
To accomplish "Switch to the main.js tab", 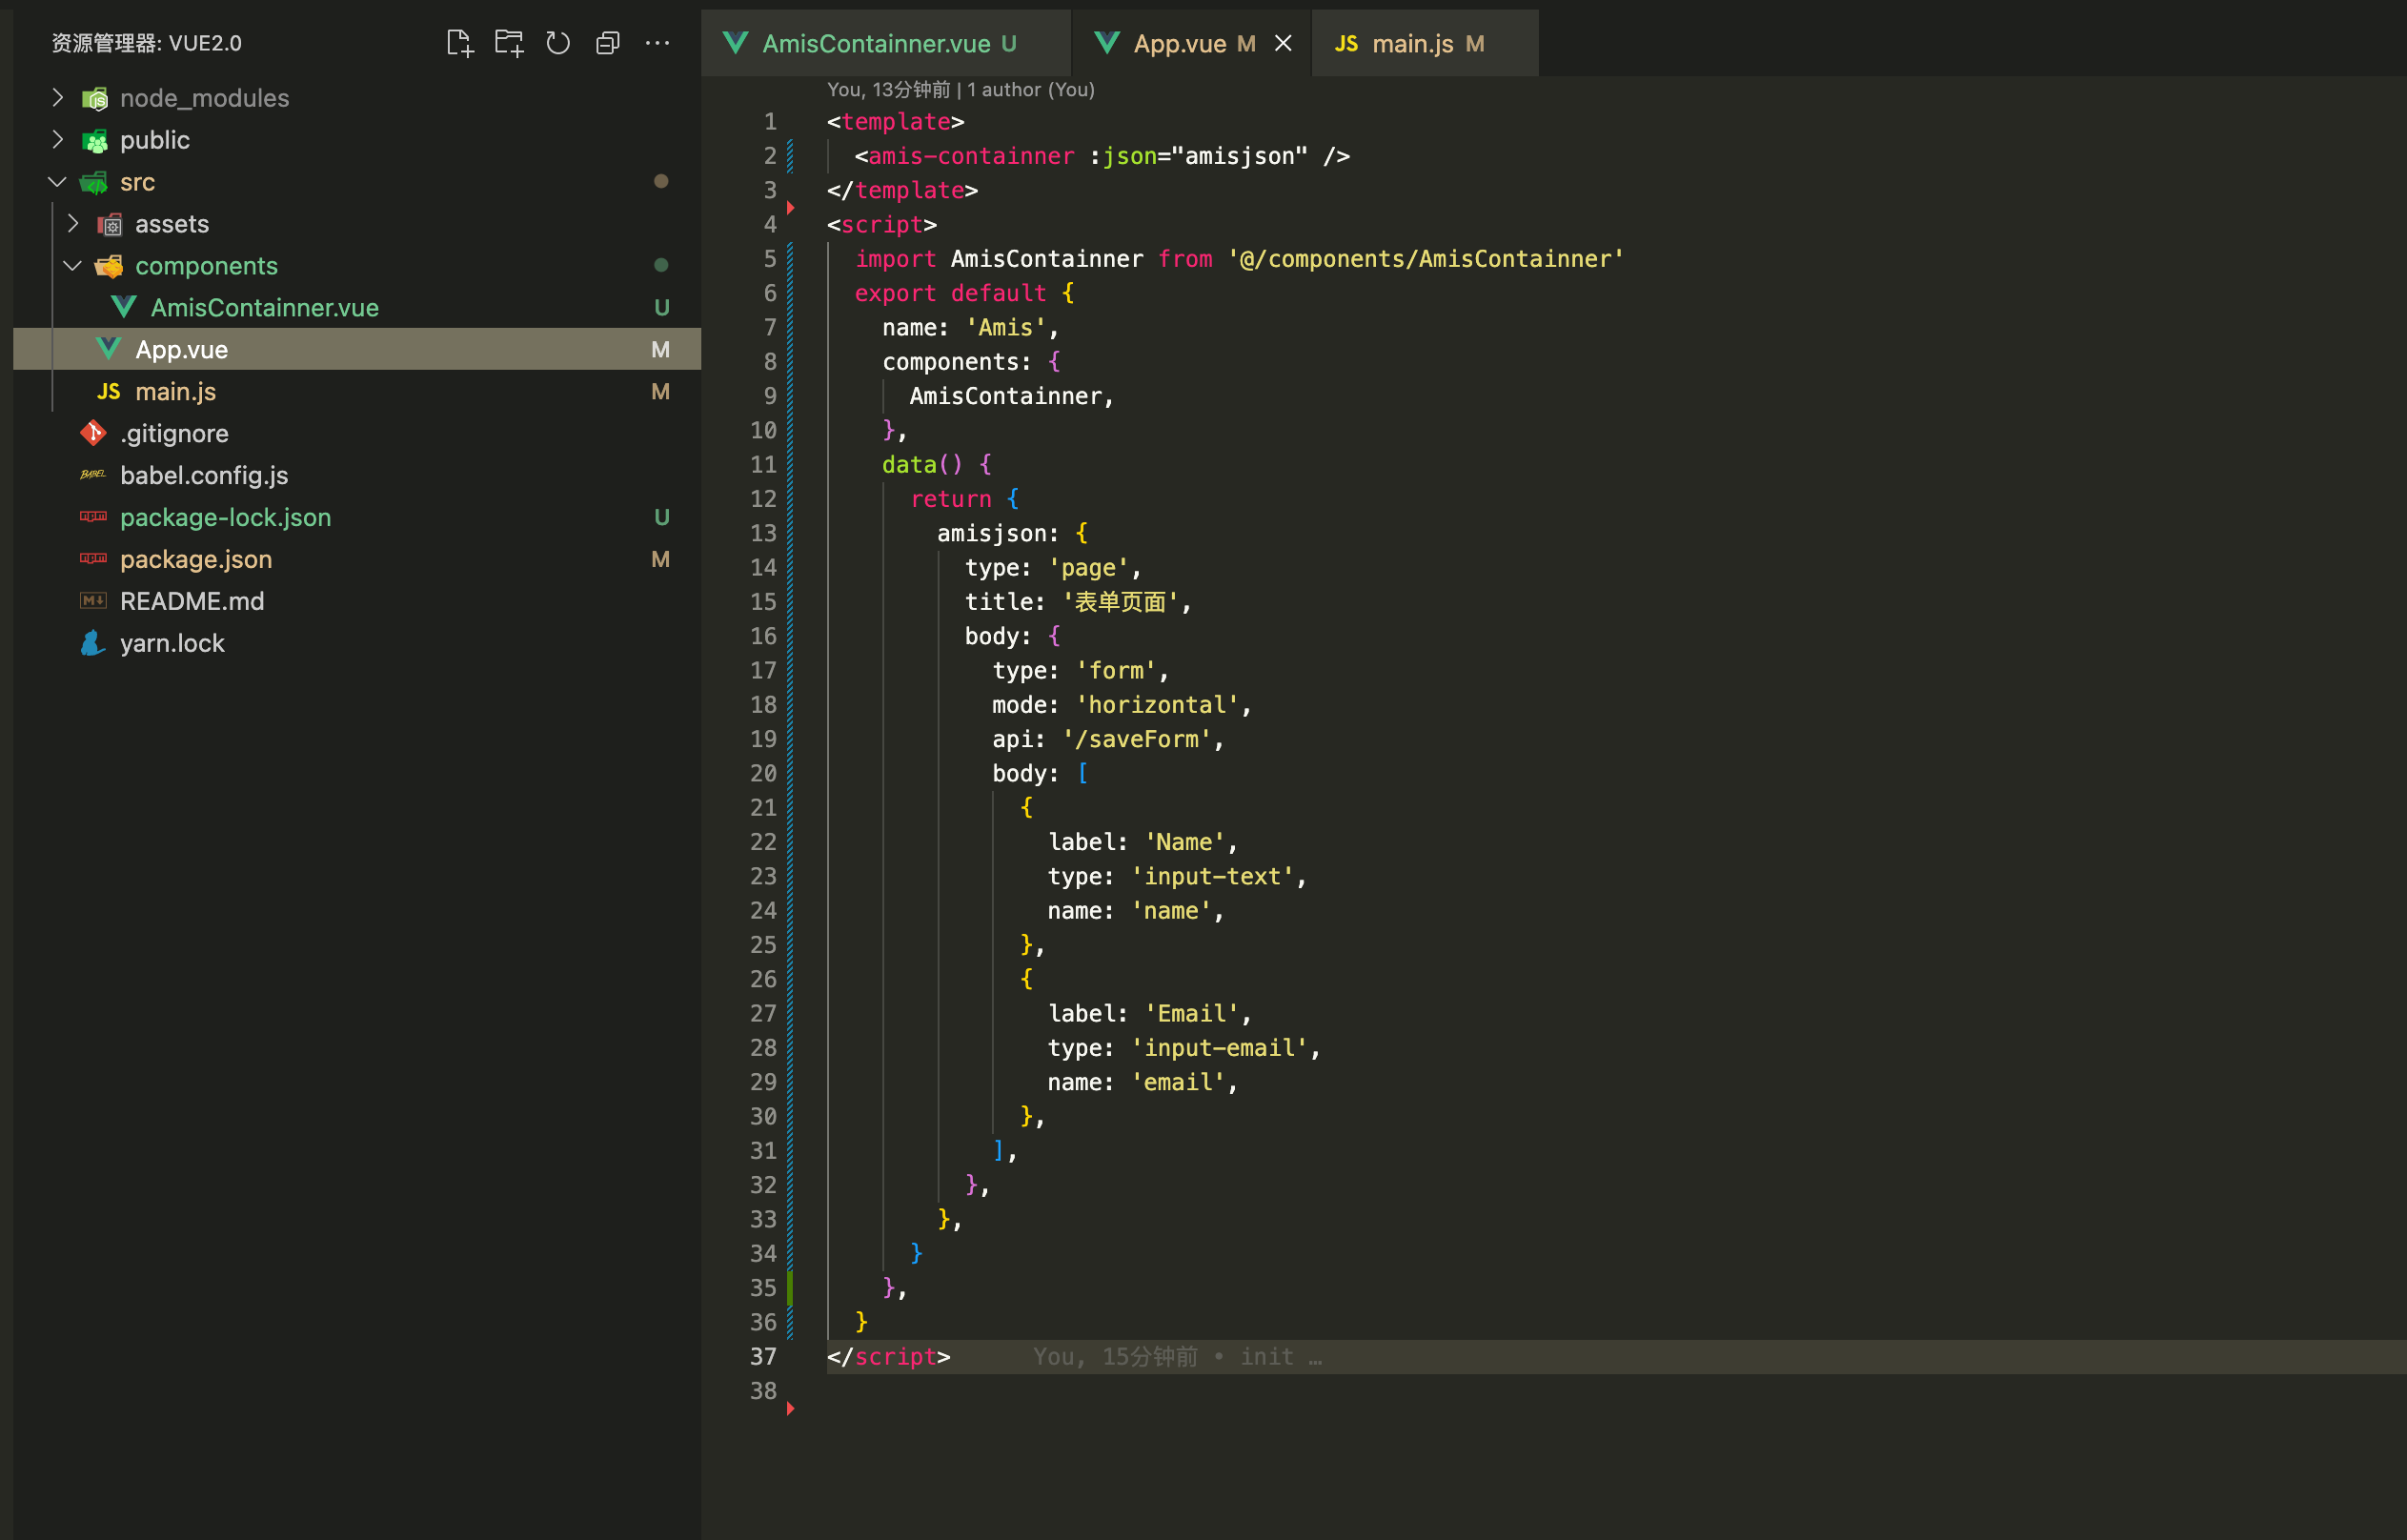I will tap(1411, 43).
